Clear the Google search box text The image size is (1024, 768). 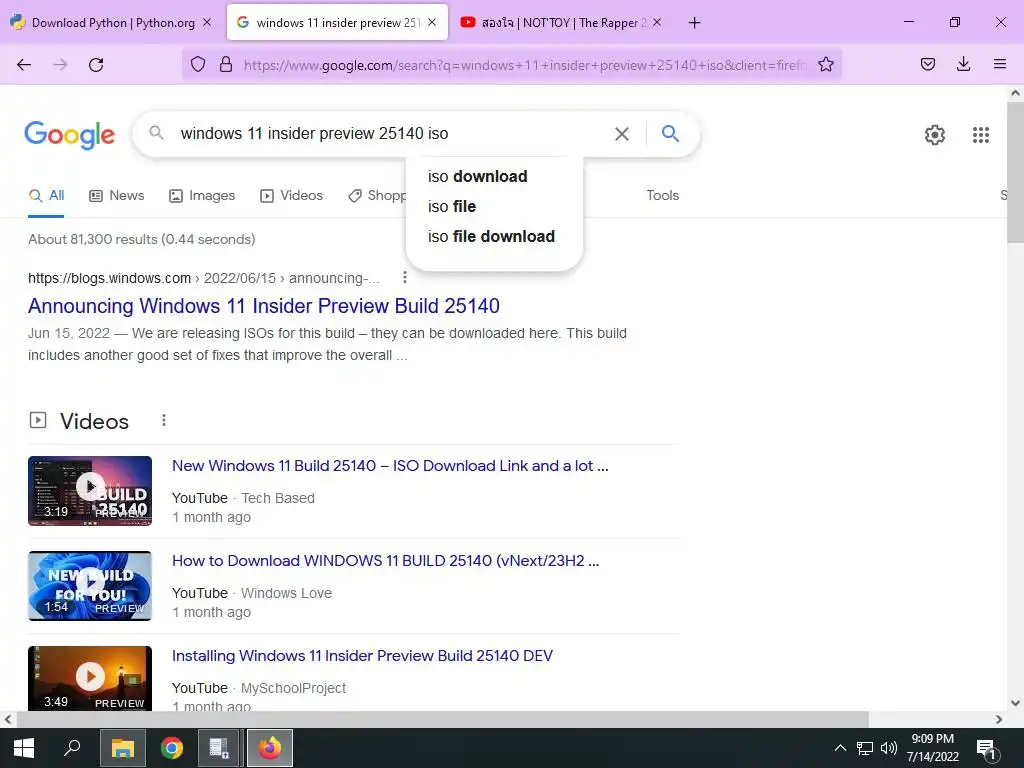click(622, 134)
